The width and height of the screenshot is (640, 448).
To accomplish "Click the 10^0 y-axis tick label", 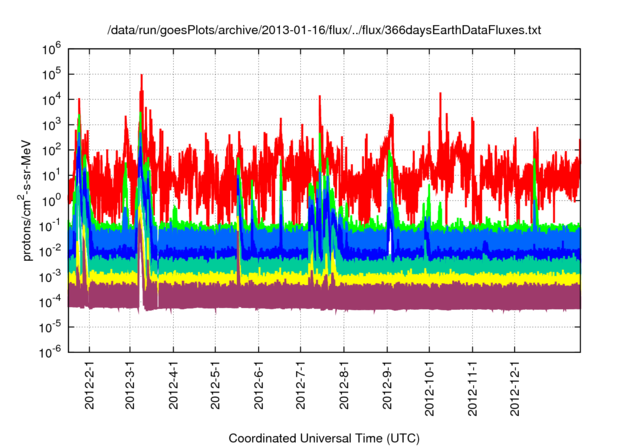I will 51,201.
